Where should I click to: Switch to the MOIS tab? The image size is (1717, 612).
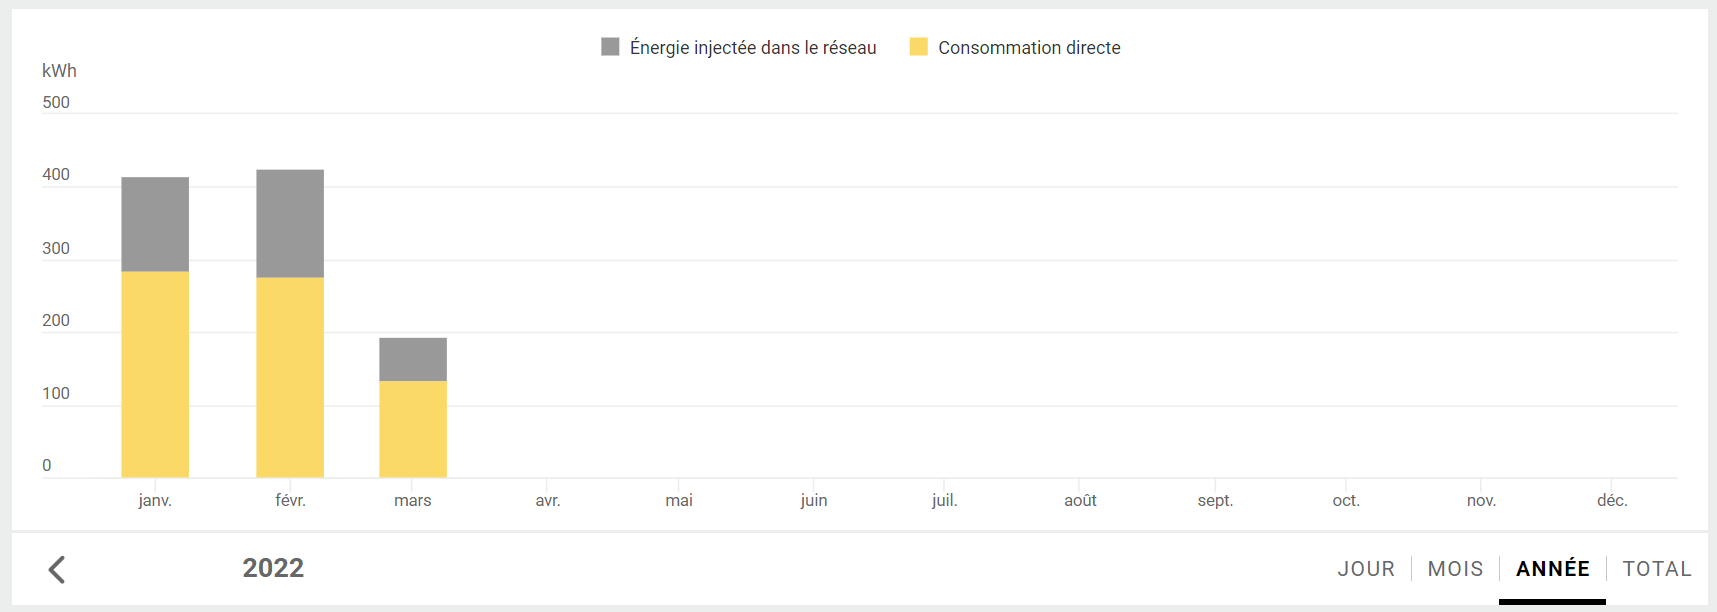[1455, 569]
